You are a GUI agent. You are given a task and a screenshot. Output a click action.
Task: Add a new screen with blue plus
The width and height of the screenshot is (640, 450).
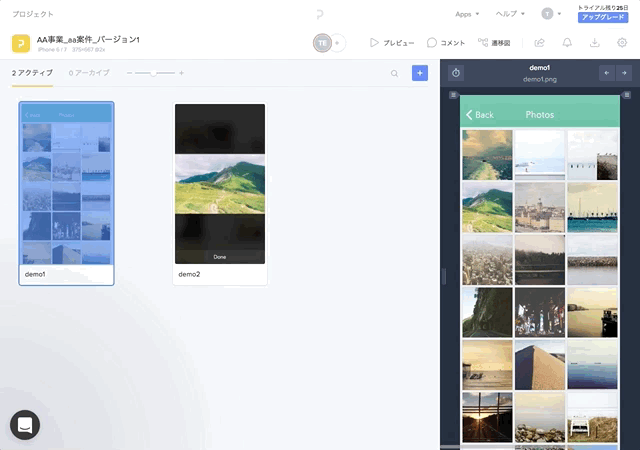pos(420,73)
